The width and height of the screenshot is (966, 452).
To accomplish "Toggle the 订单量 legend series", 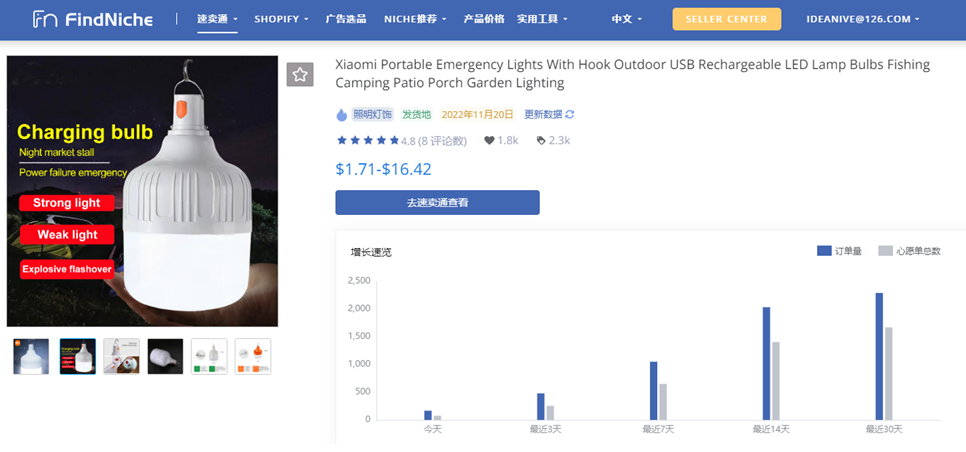I will pyautogui.click(x=839, y=251).
